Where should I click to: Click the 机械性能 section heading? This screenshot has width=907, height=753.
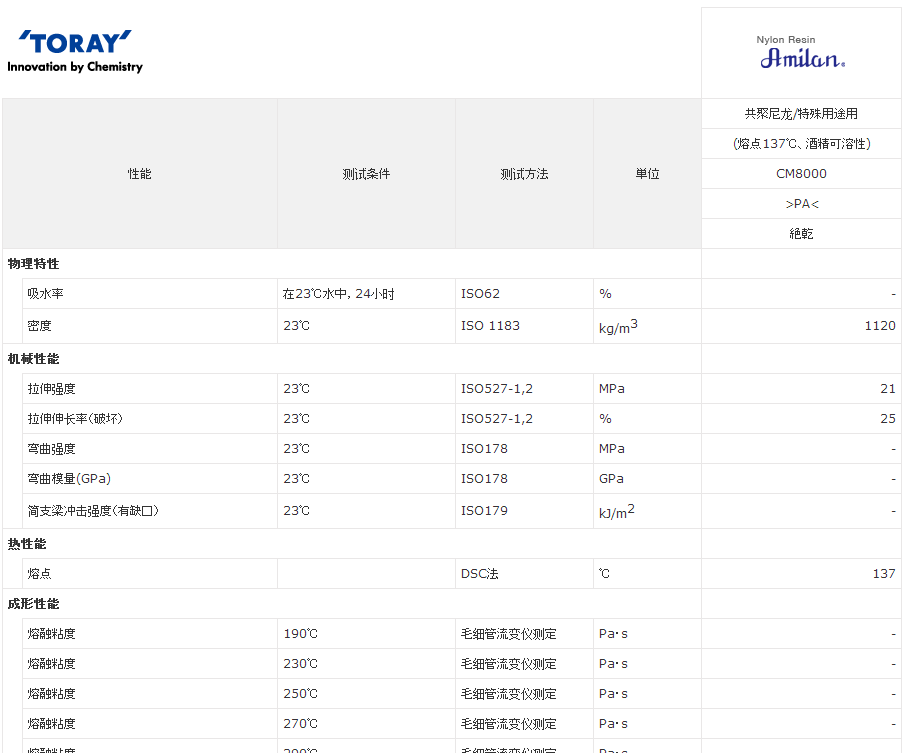coord(34,359)
